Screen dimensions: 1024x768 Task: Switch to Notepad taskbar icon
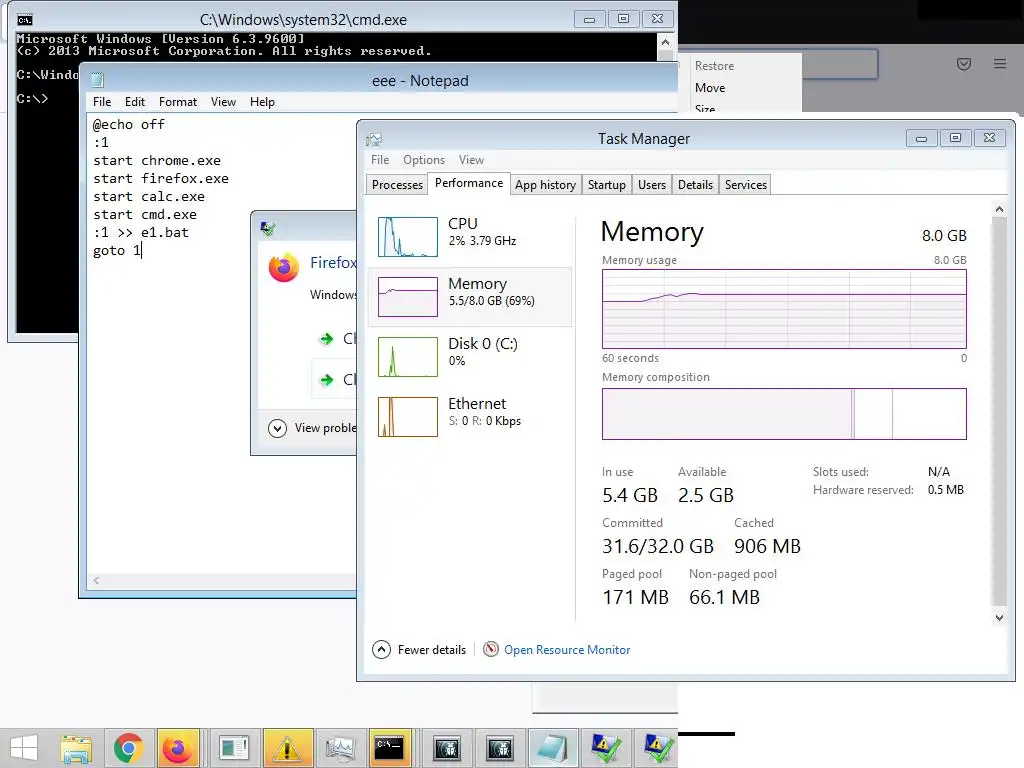552,748
